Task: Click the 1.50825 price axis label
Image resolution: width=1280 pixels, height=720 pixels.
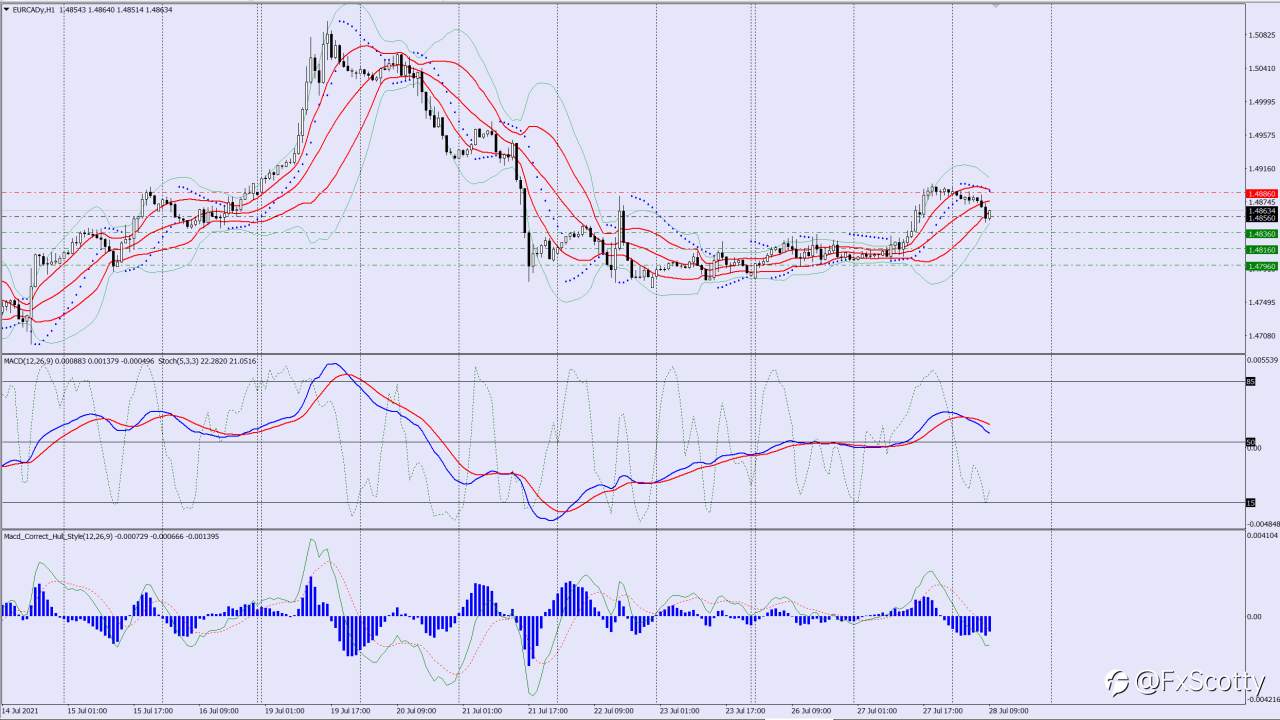Action: (1262, 35)
